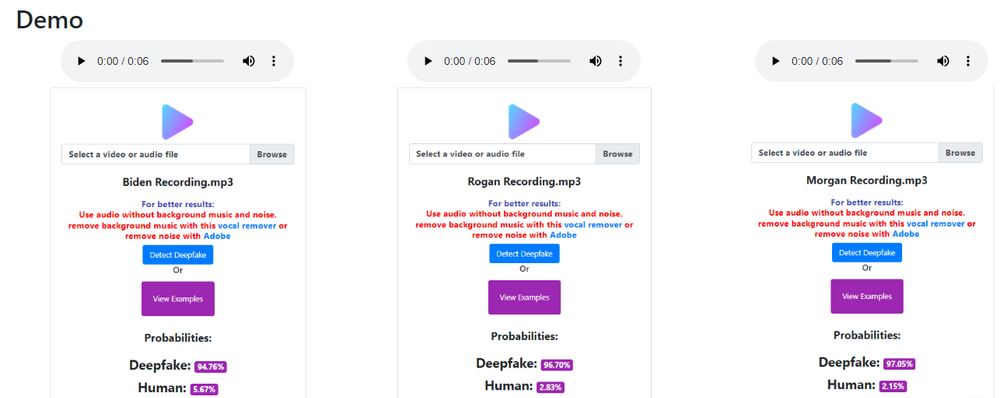The width and height of the screenshot is (1000, 398).
Task: Seek on the Biden audio progress bar
Action: click(x=192, y=61)
